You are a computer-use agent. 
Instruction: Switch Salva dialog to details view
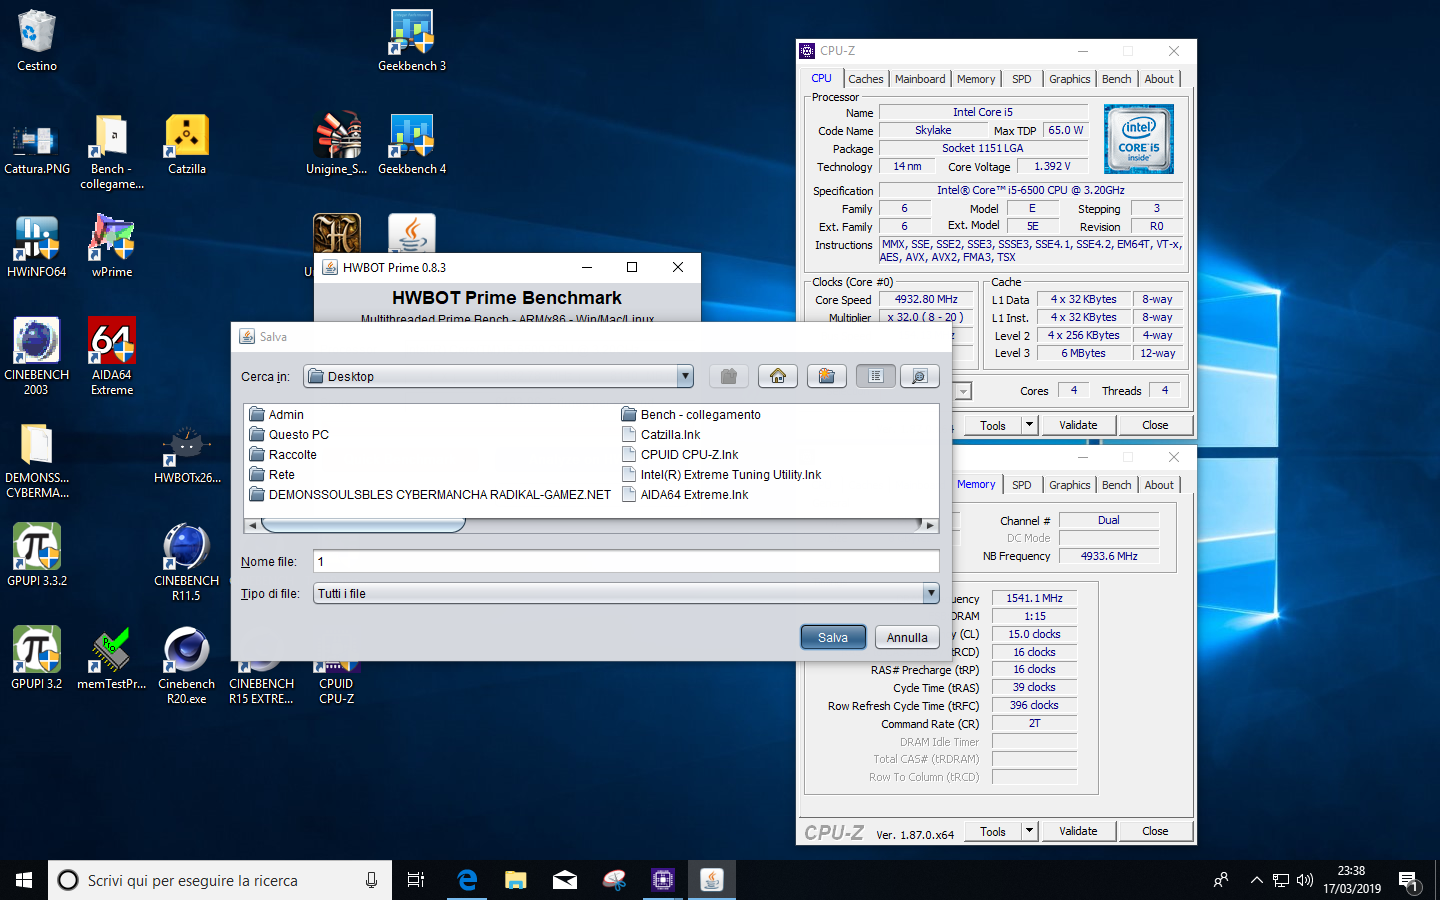tap(920, 376)
